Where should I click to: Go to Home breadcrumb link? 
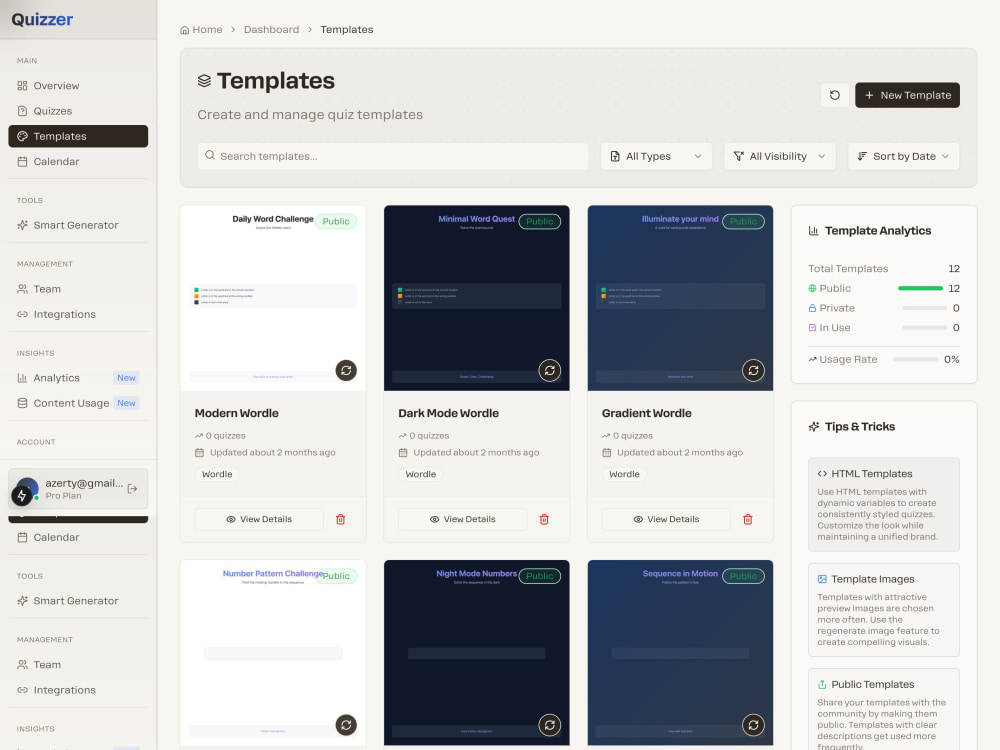pyautogui.click(x=202, y=30)
